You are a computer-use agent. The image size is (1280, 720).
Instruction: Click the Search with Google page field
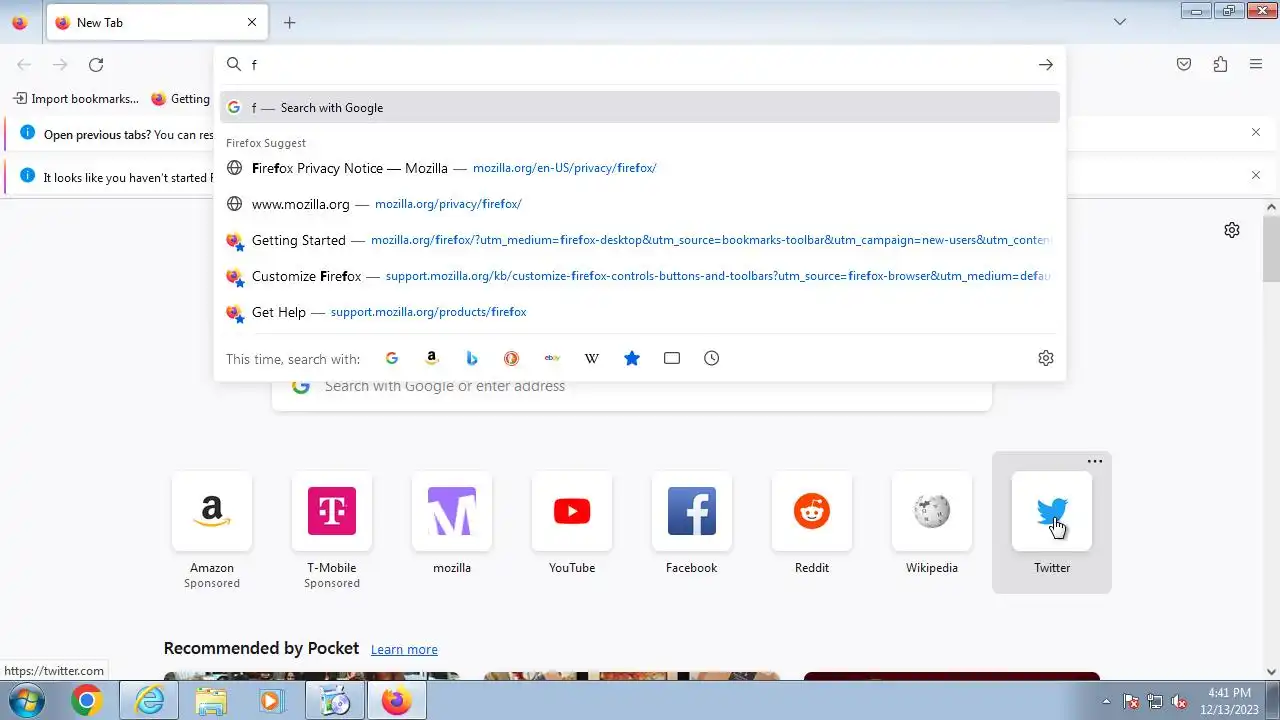(x=632, y=386)
